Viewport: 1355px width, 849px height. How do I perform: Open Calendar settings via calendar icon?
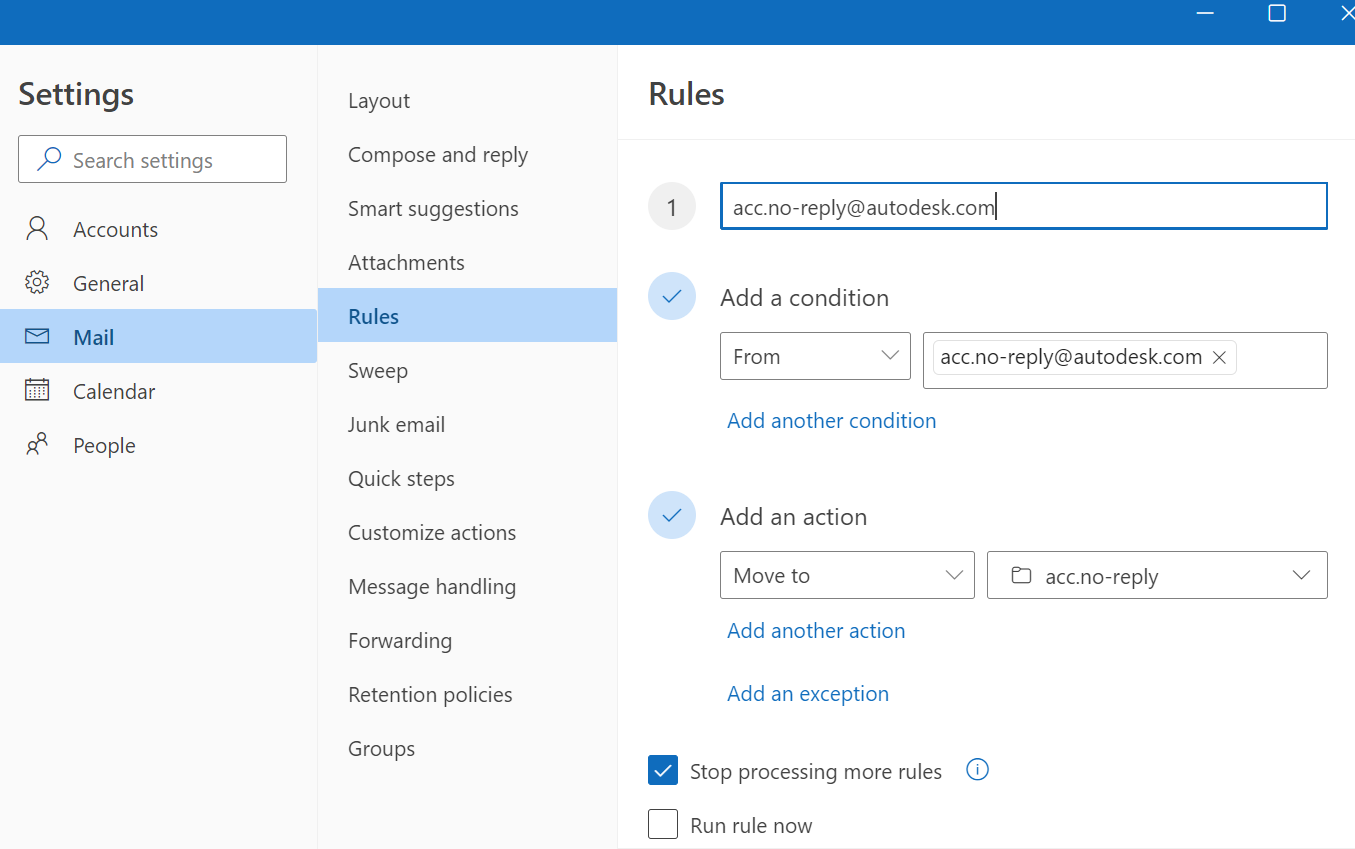[36, 390]
